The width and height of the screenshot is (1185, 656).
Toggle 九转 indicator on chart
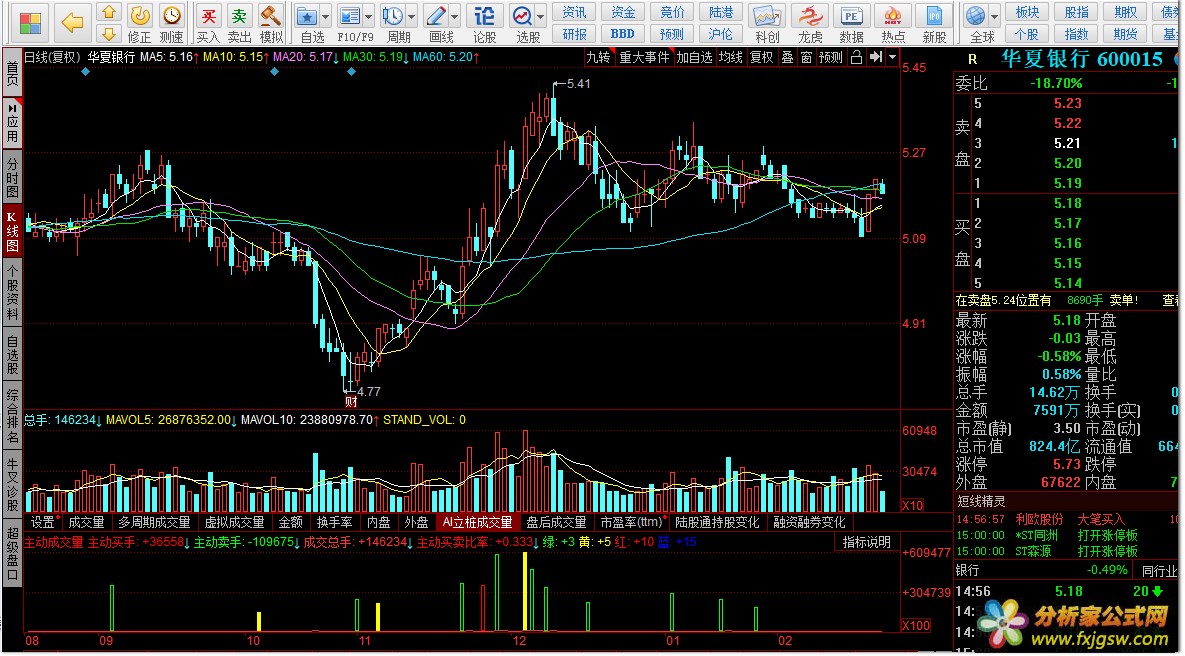[599, 57]
